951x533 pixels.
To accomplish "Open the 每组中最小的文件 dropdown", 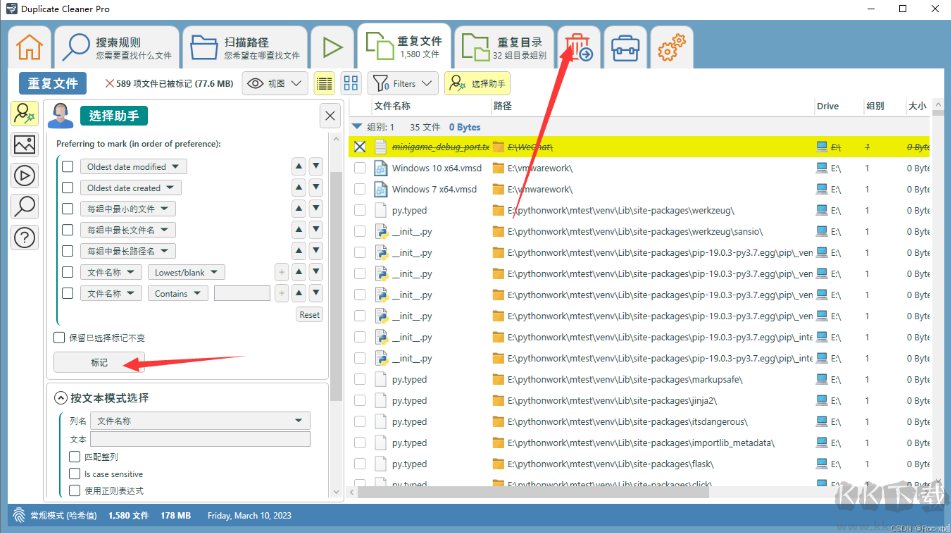I will coord(127,209).
